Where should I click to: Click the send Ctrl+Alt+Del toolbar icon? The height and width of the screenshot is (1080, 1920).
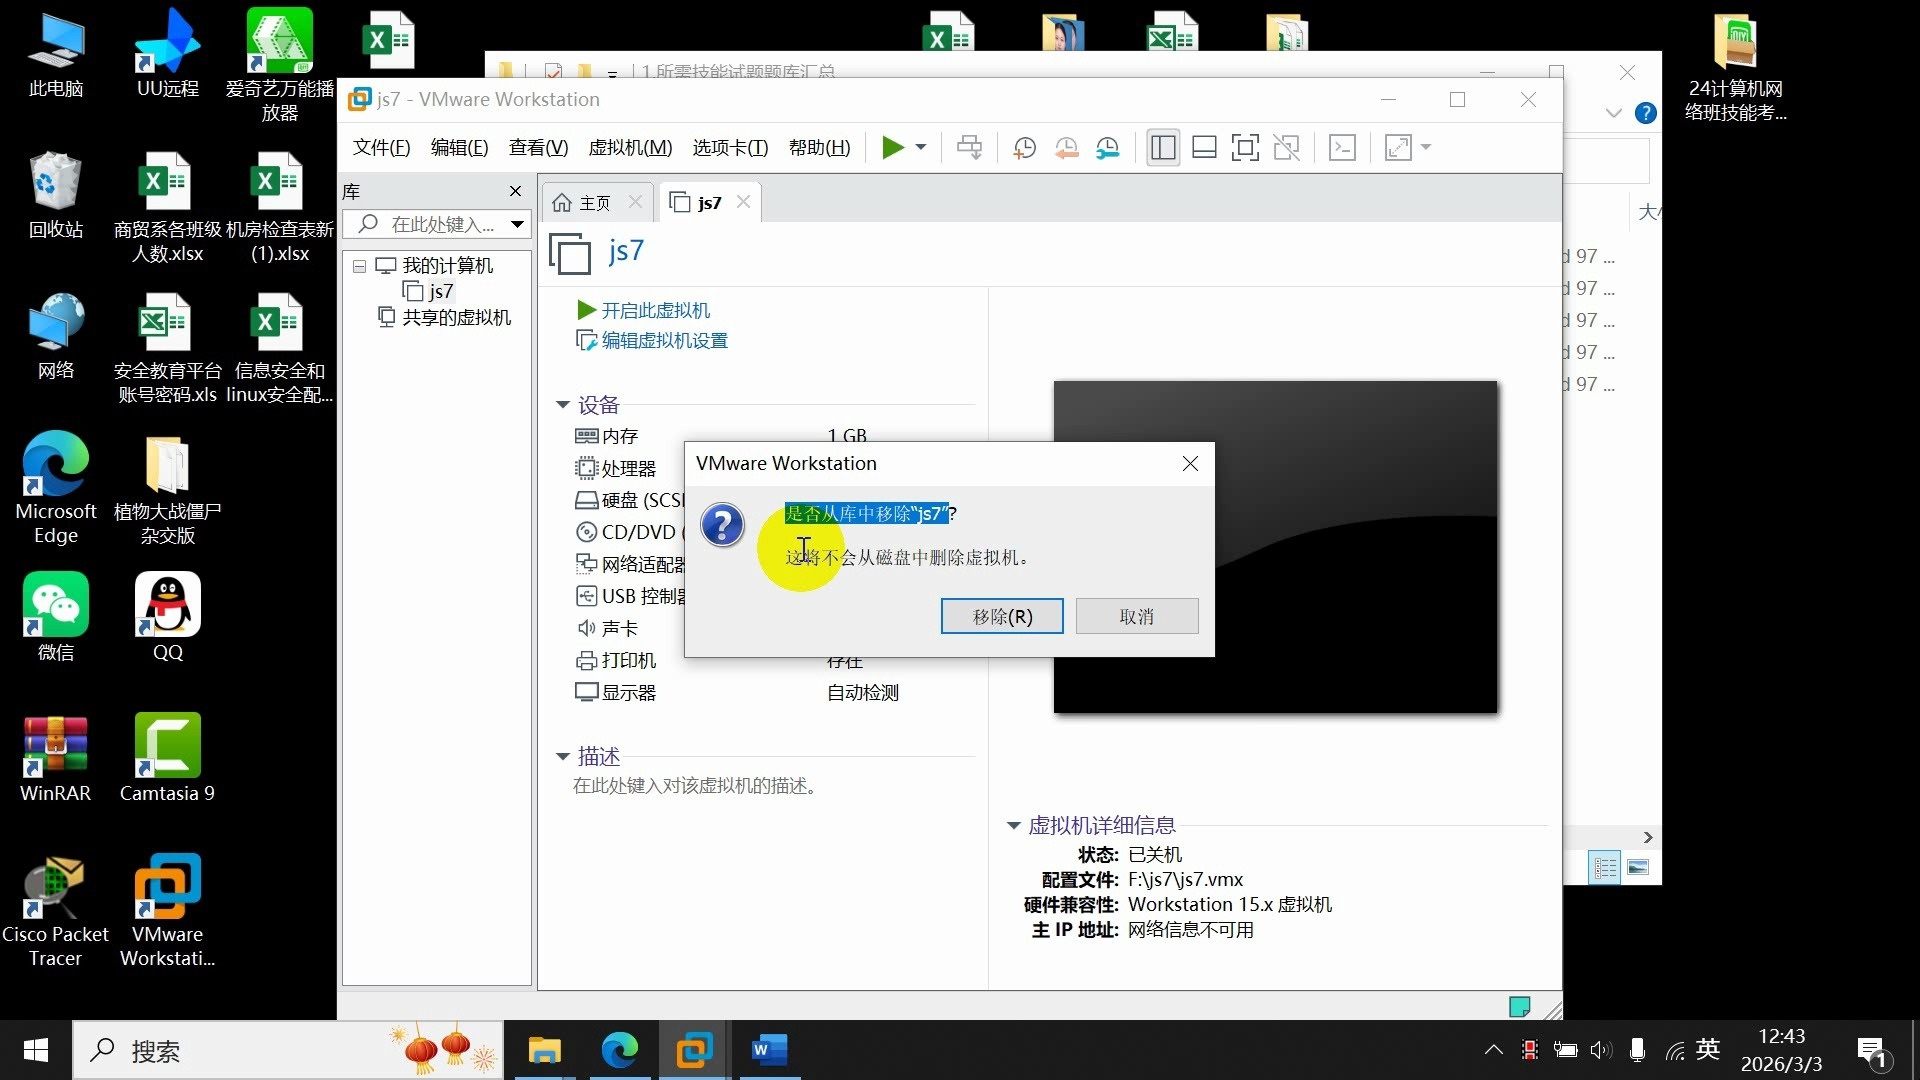click(969, 148)
